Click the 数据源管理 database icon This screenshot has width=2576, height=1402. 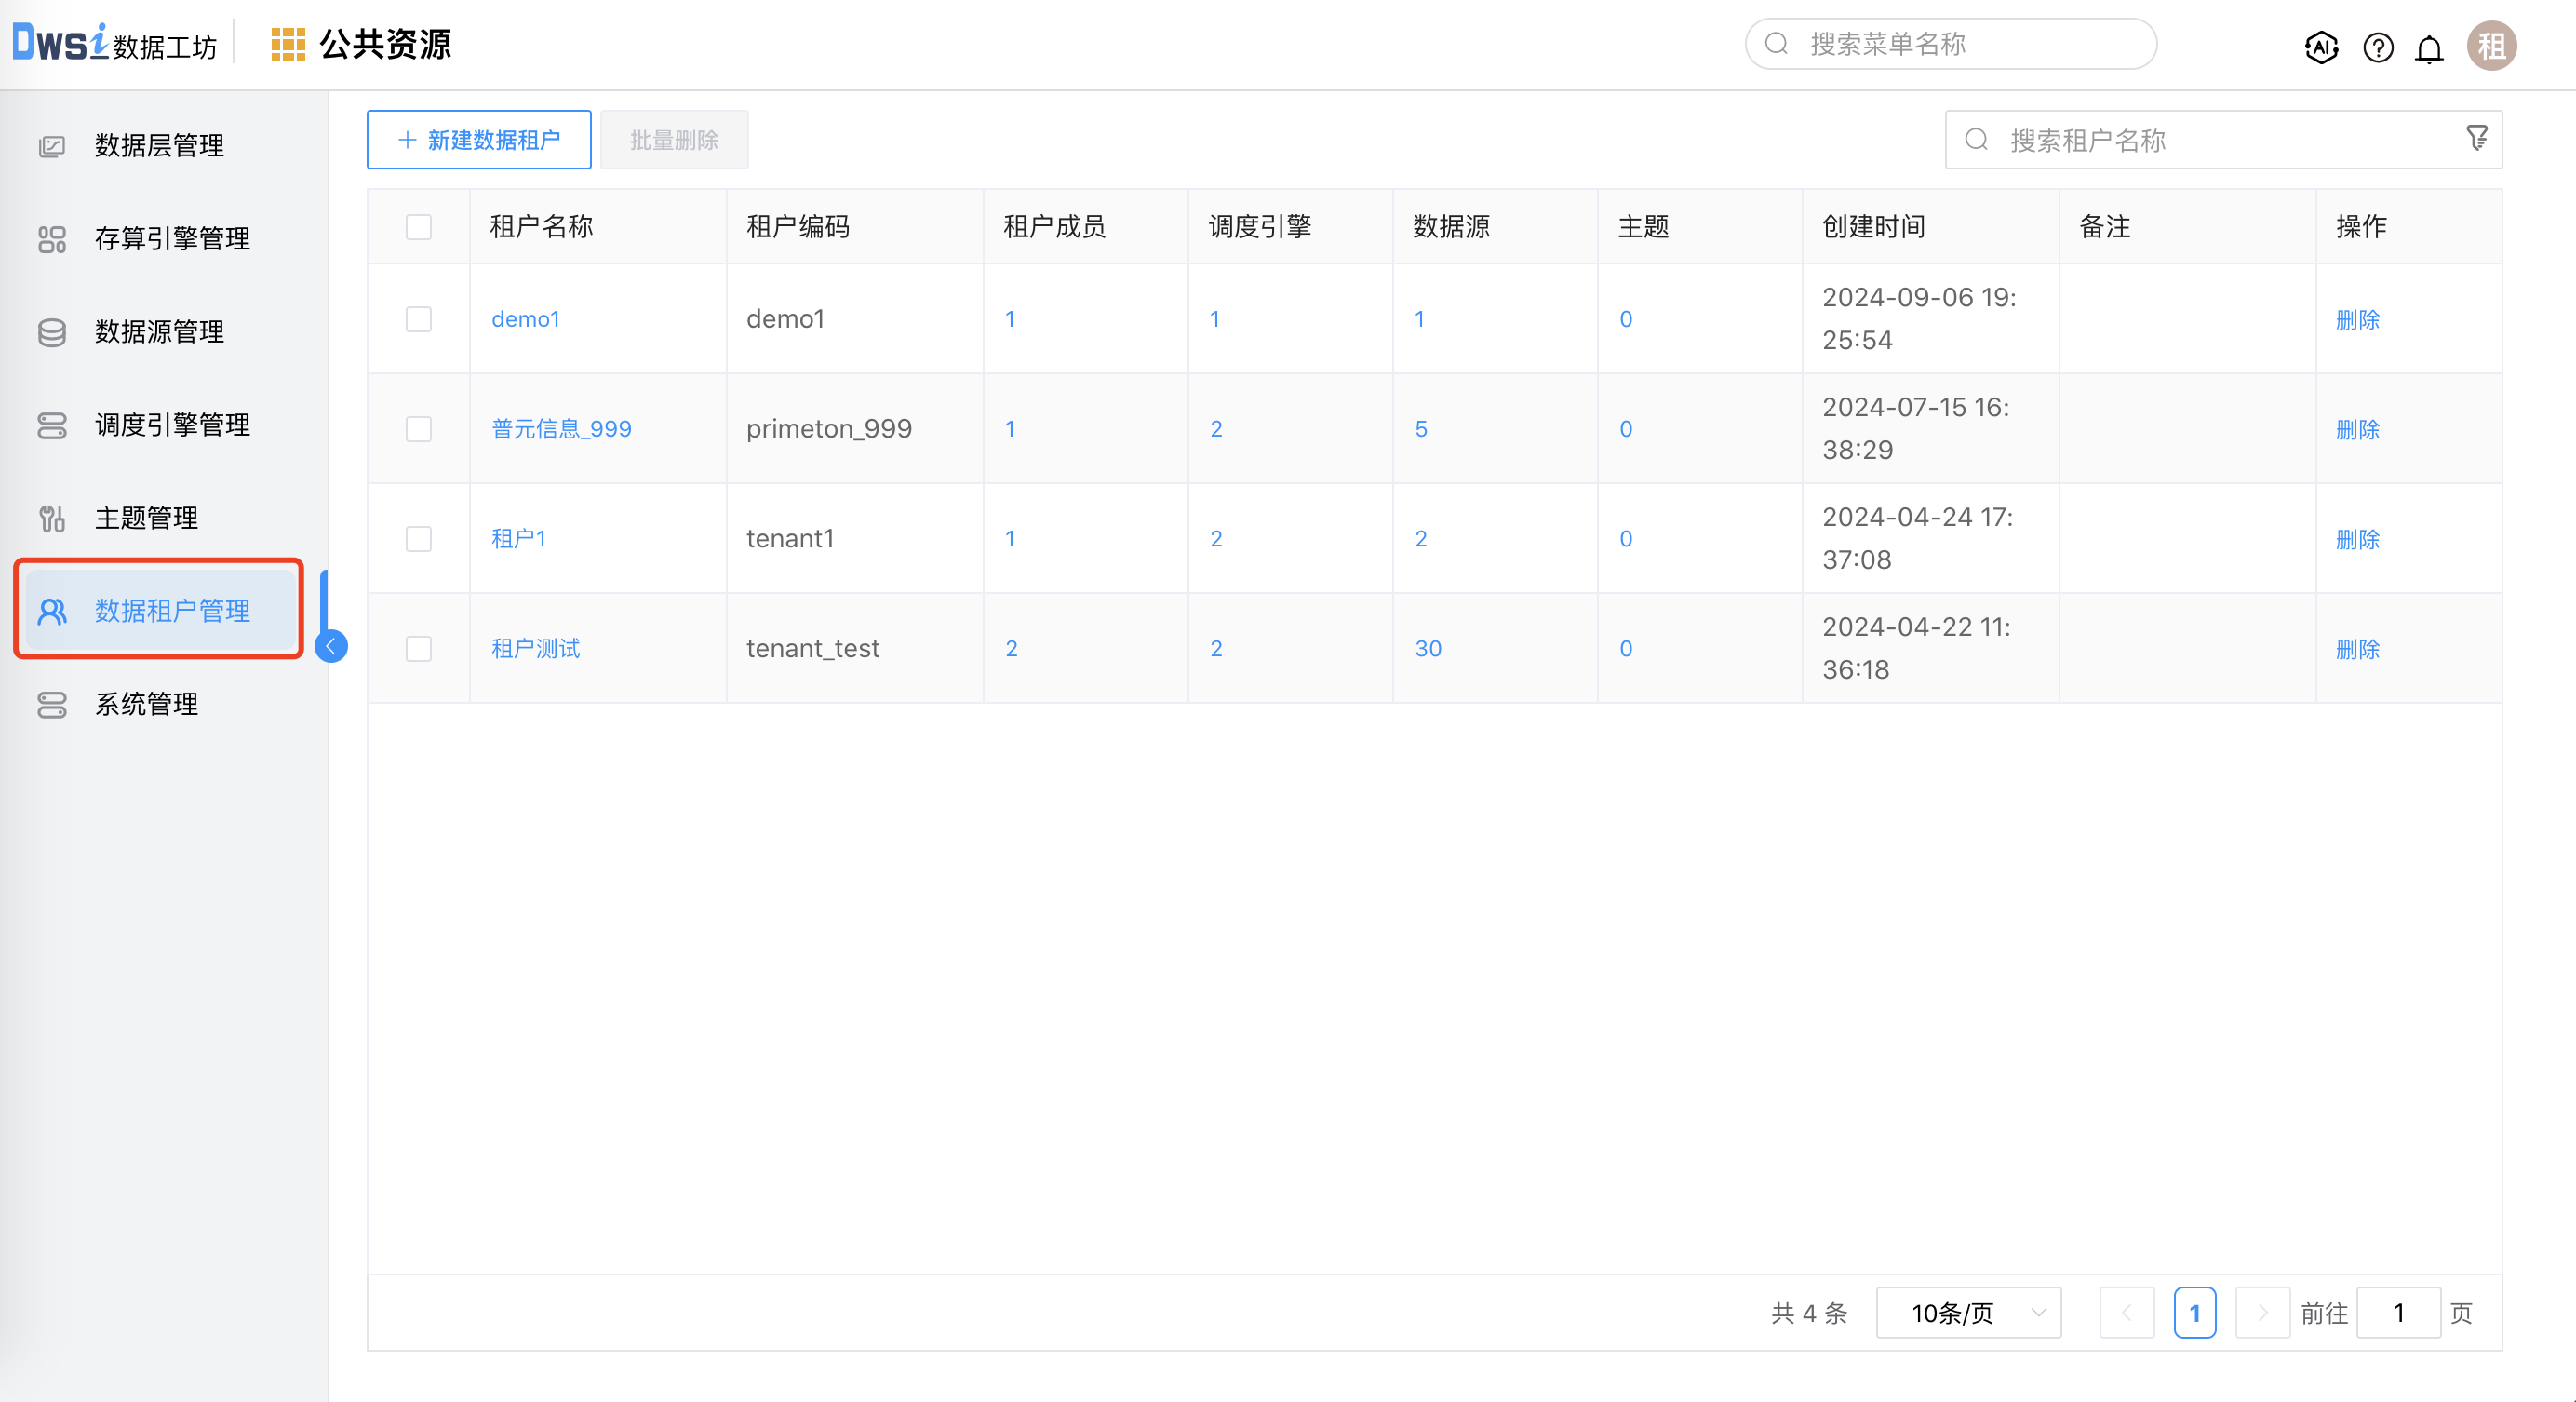point(52,332)
